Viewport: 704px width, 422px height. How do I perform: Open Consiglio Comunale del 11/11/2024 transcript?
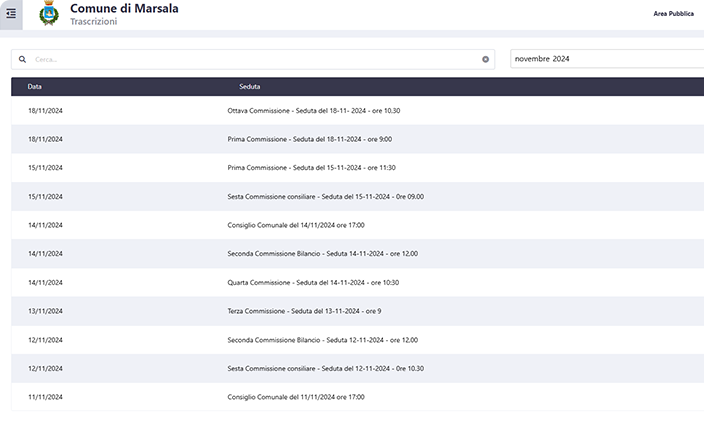[295, 397]
